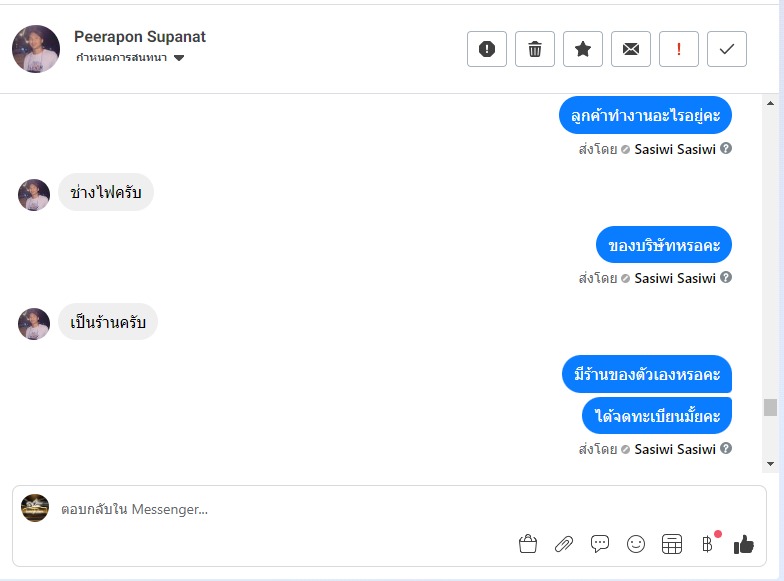The image size is (784, 581).
Task: Attach a file with paperclip icon
Action: pos(564,544)
